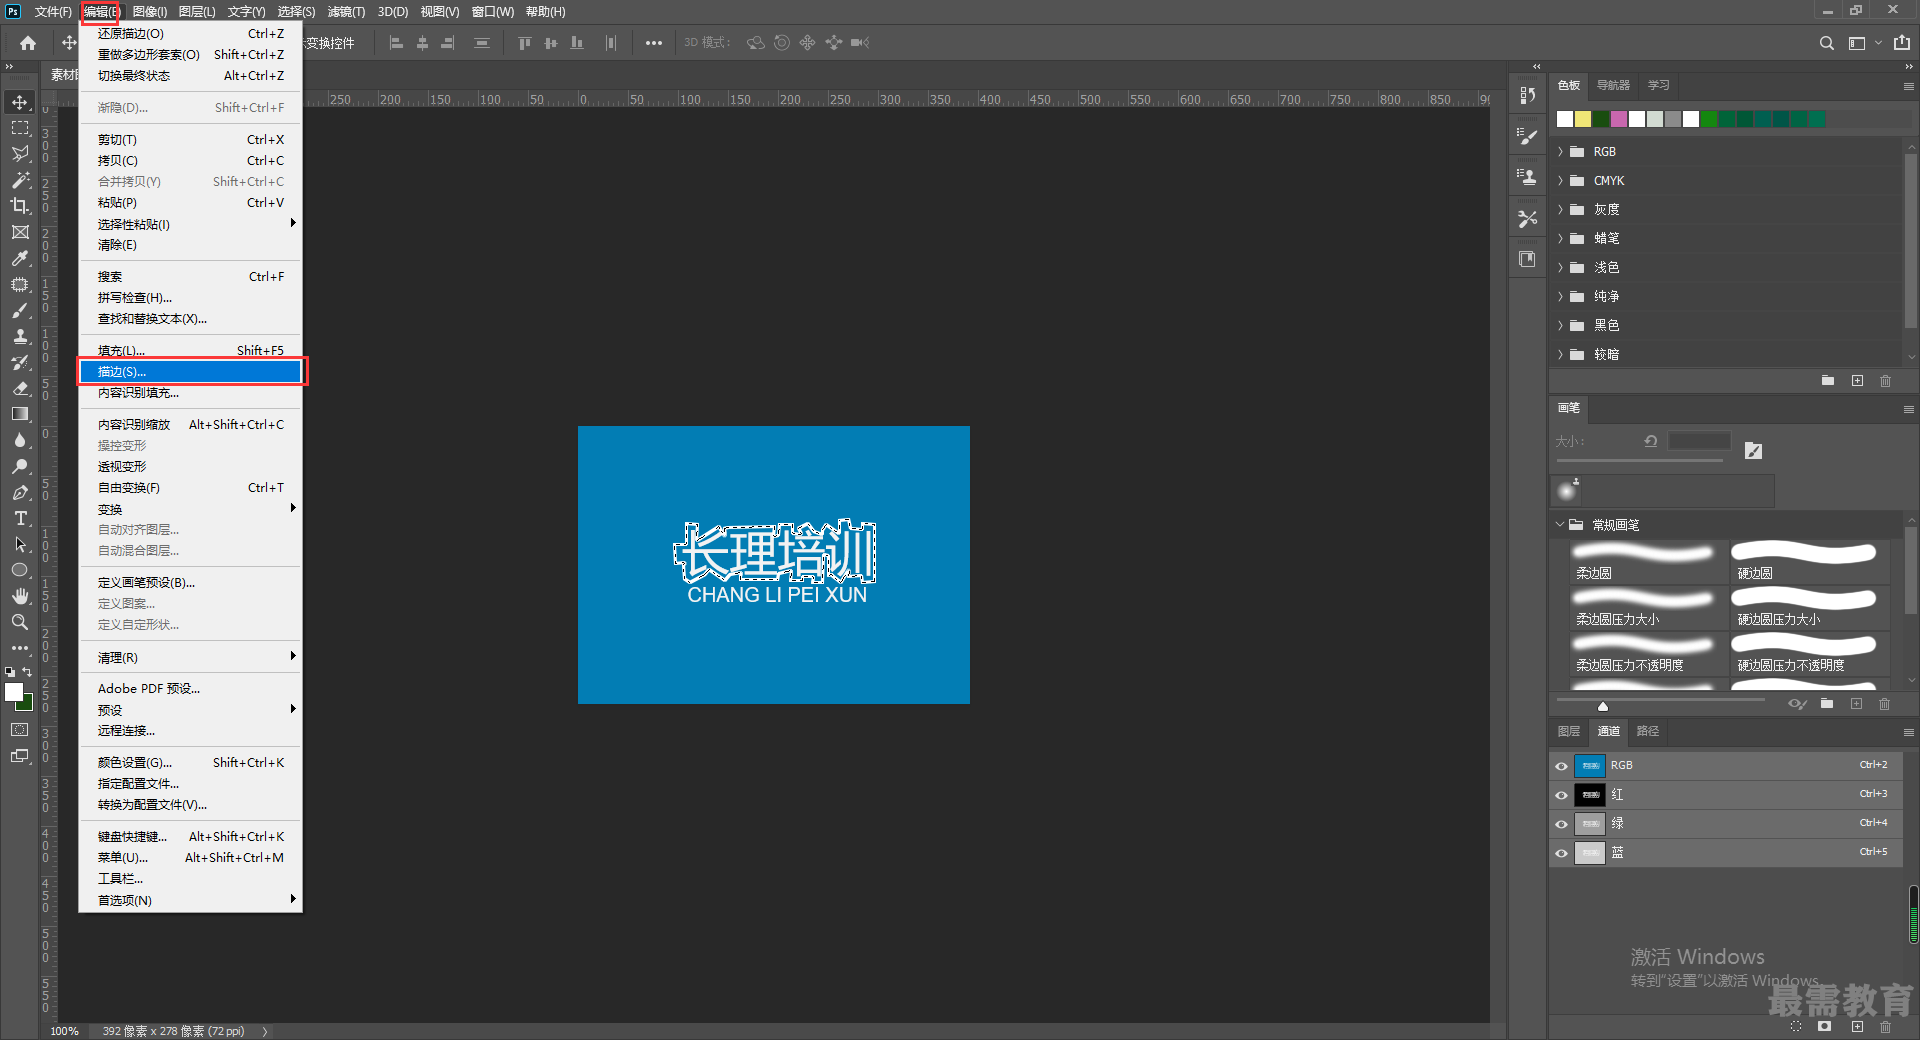
Task: Select the Eyedropper tool
Action: coord(20,258)
